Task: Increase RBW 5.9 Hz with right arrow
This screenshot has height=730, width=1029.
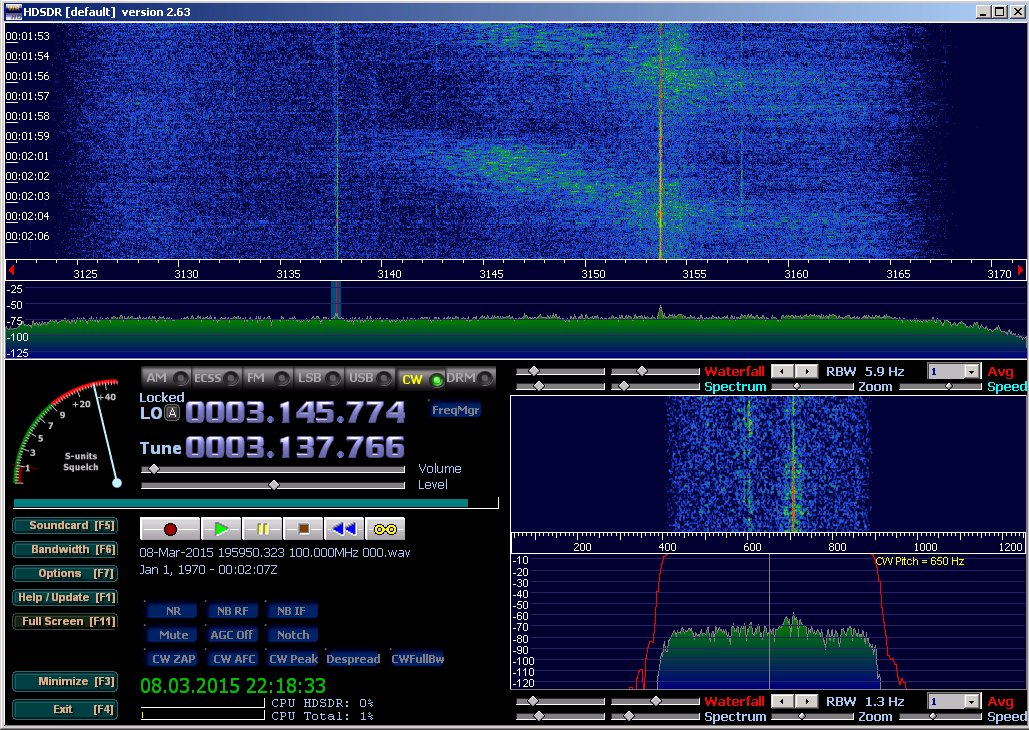Action: [807, 372]
